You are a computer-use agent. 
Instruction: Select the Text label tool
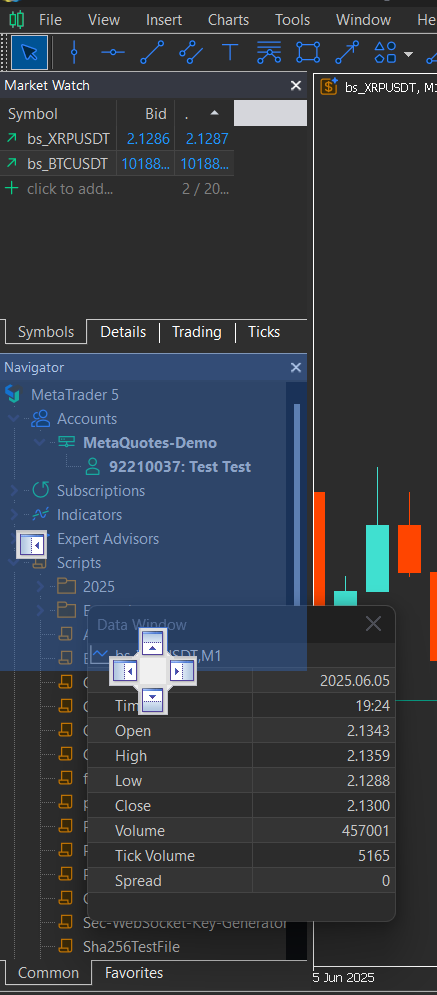pos(230,53)
